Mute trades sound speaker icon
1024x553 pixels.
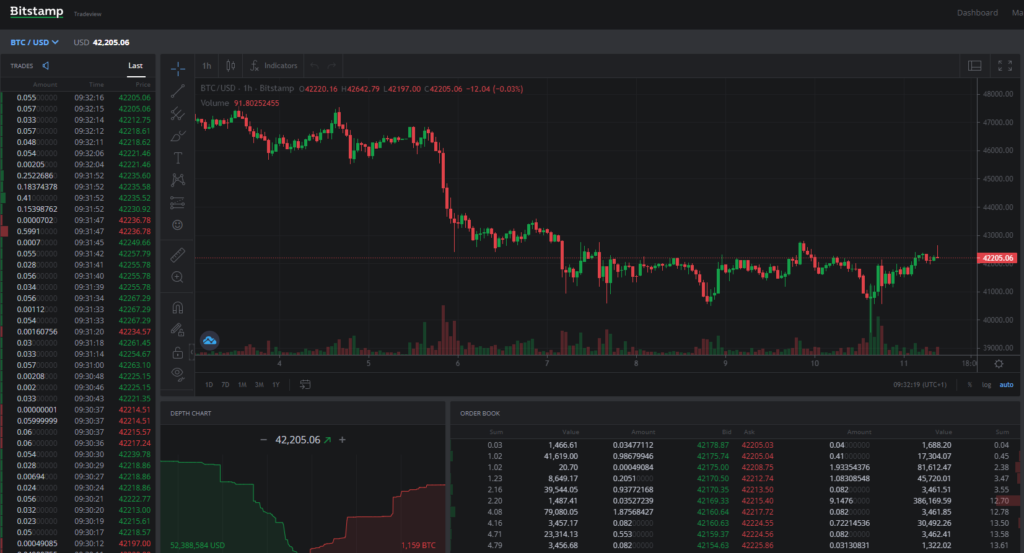(46, 65)
